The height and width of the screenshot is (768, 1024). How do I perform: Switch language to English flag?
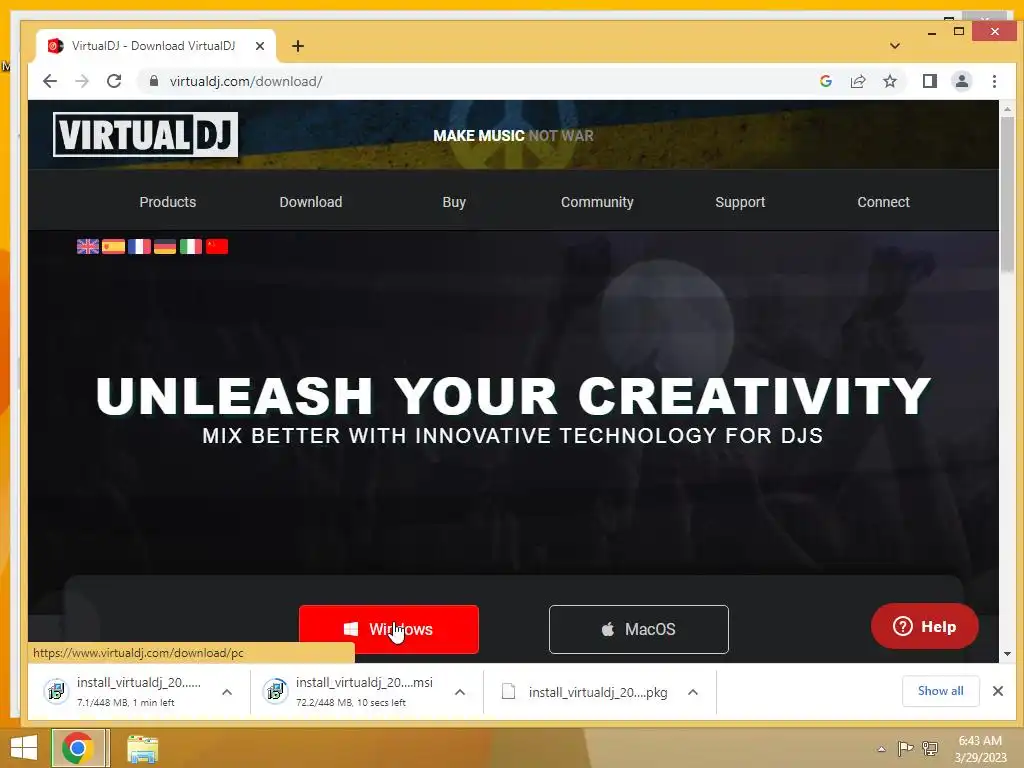click(88, 246)
